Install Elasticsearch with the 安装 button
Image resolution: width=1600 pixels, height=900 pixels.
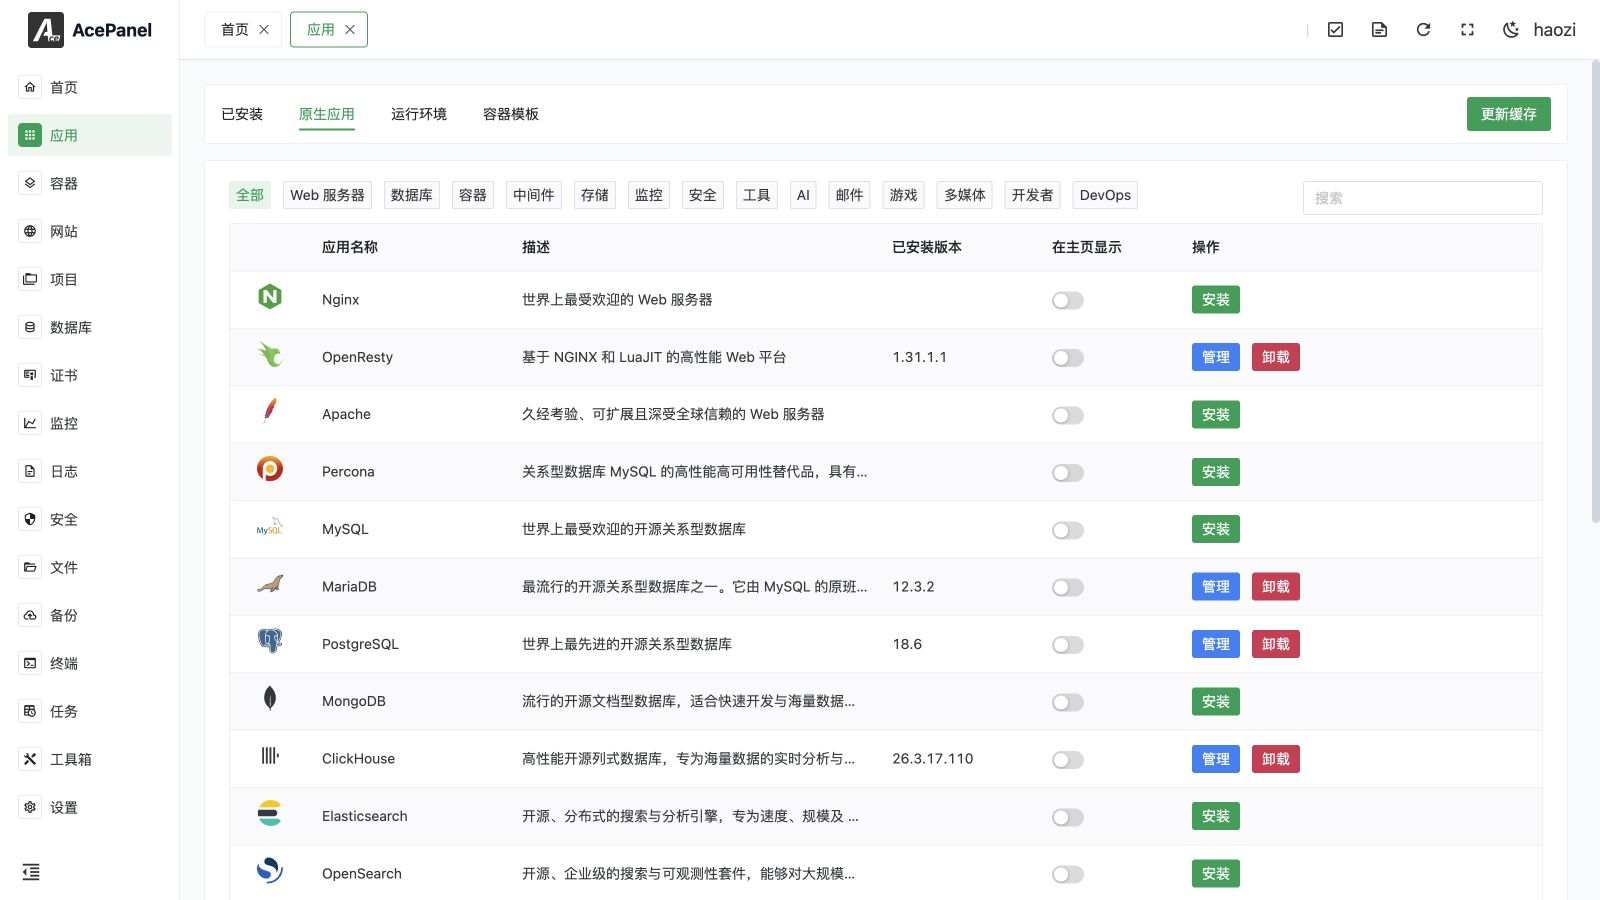pos(1216,816)
